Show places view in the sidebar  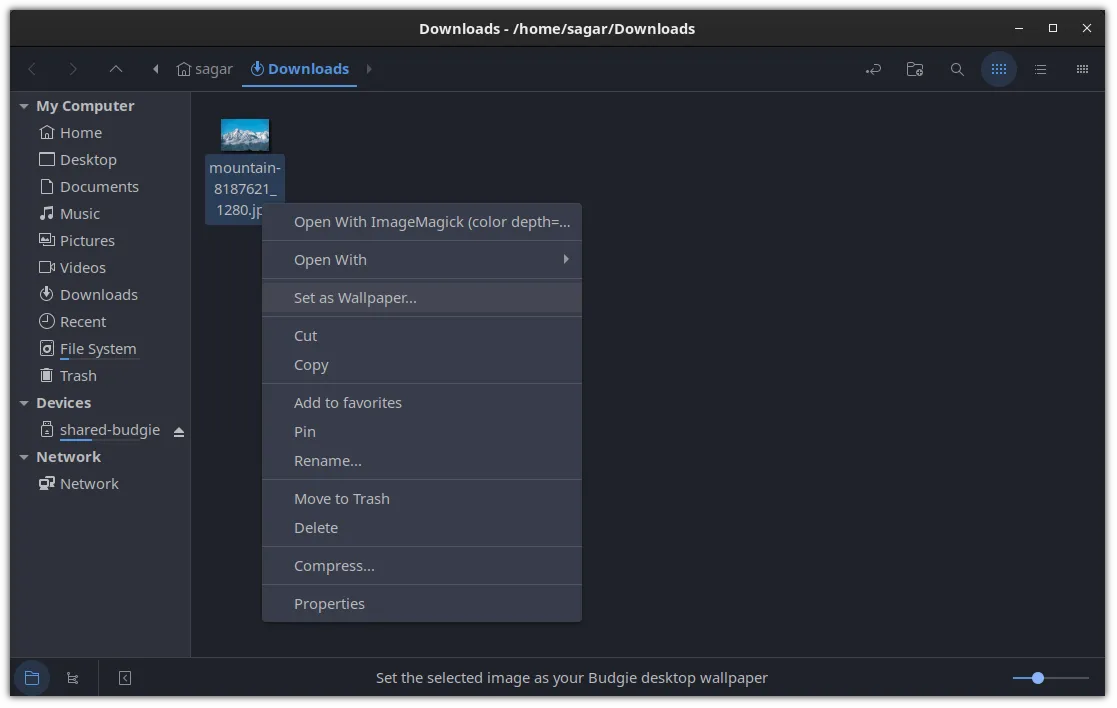[x=31, y=678]
